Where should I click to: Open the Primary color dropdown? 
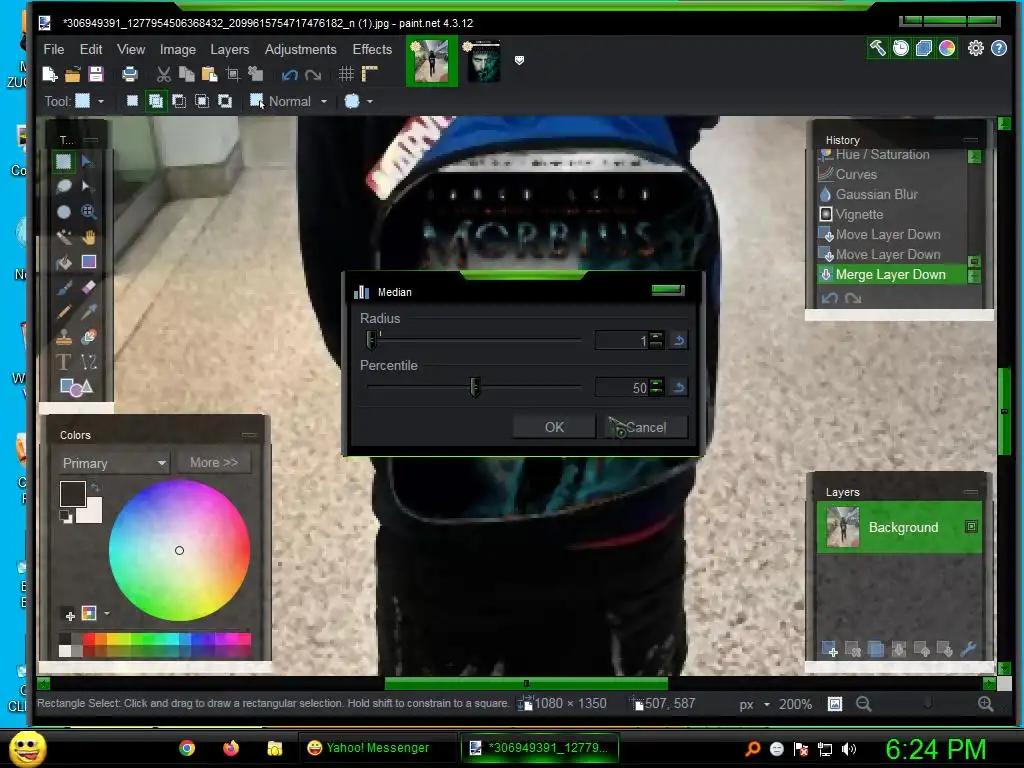click(x=113, y=463)
